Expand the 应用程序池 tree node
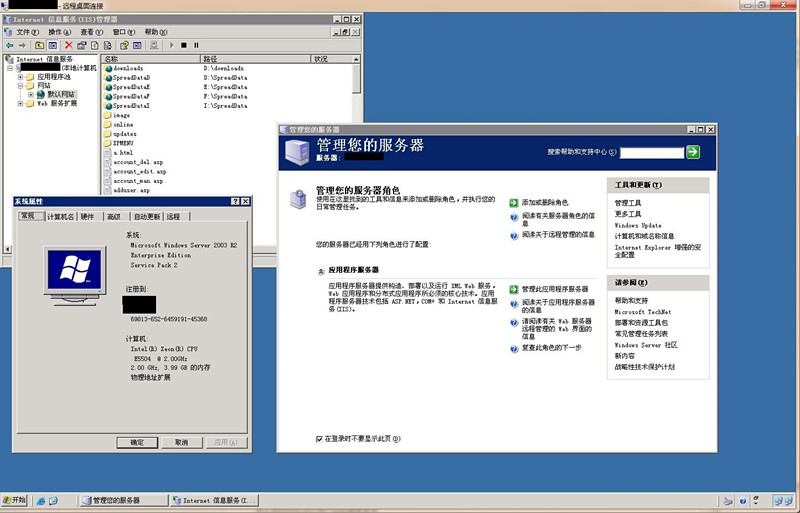Image resolution: width=800 pixels, height=513 pixels. (x=19, y=77)
